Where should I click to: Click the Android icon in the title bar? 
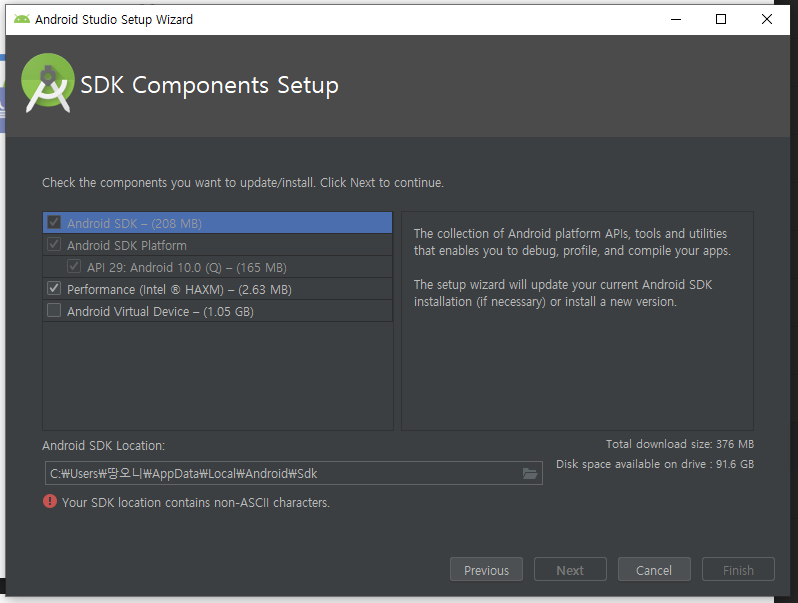[21, 19]
